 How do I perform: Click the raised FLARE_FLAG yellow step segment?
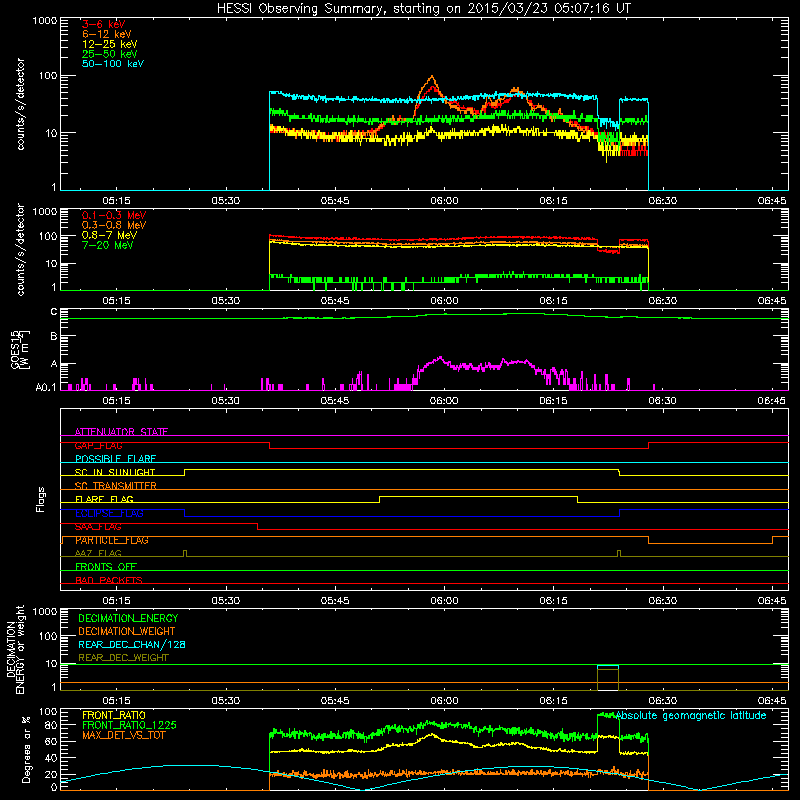479,496
